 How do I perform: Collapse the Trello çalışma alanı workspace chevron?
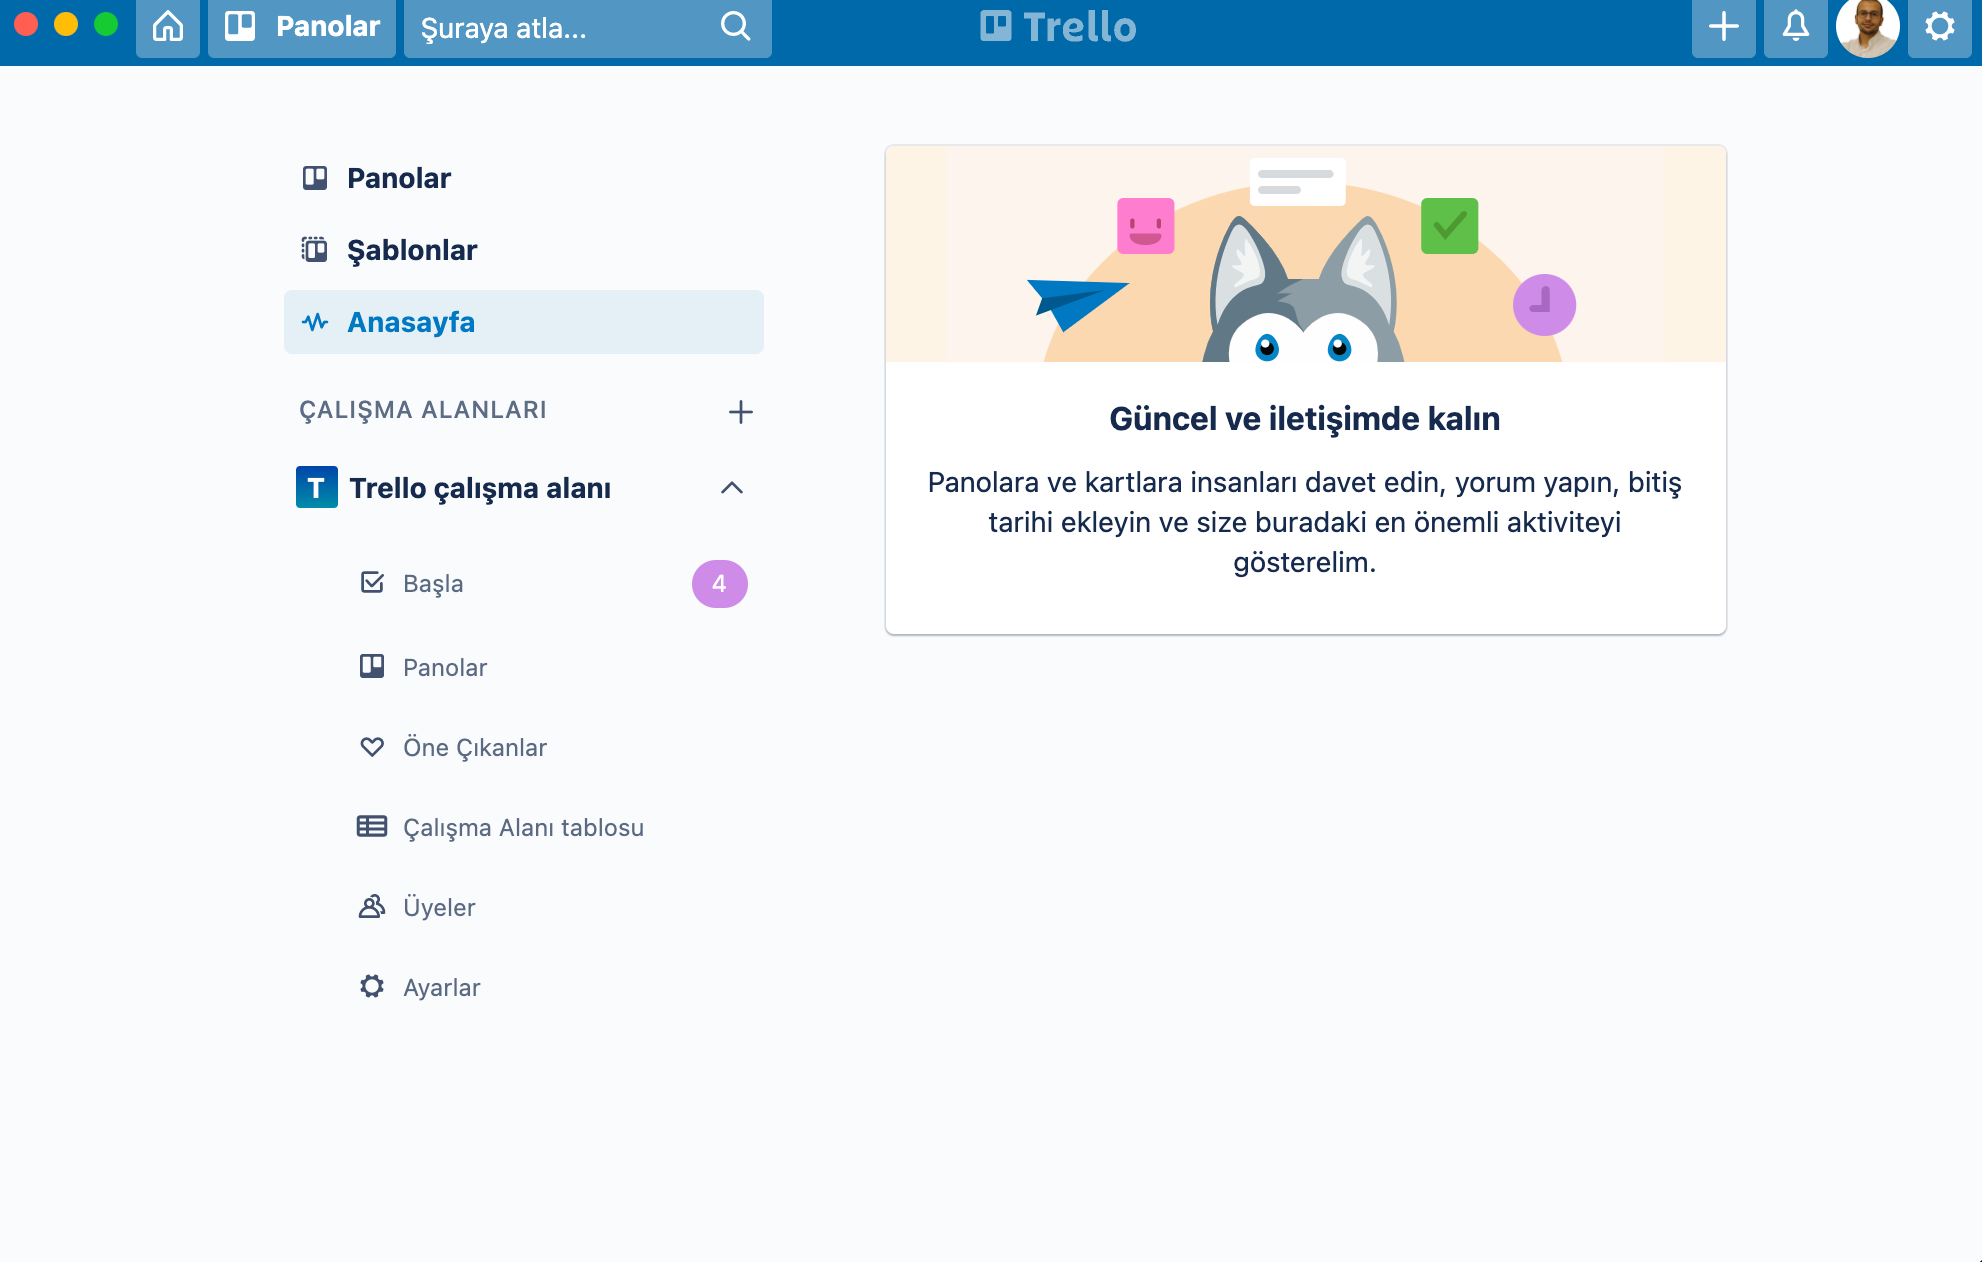click(x=732, y=488)
